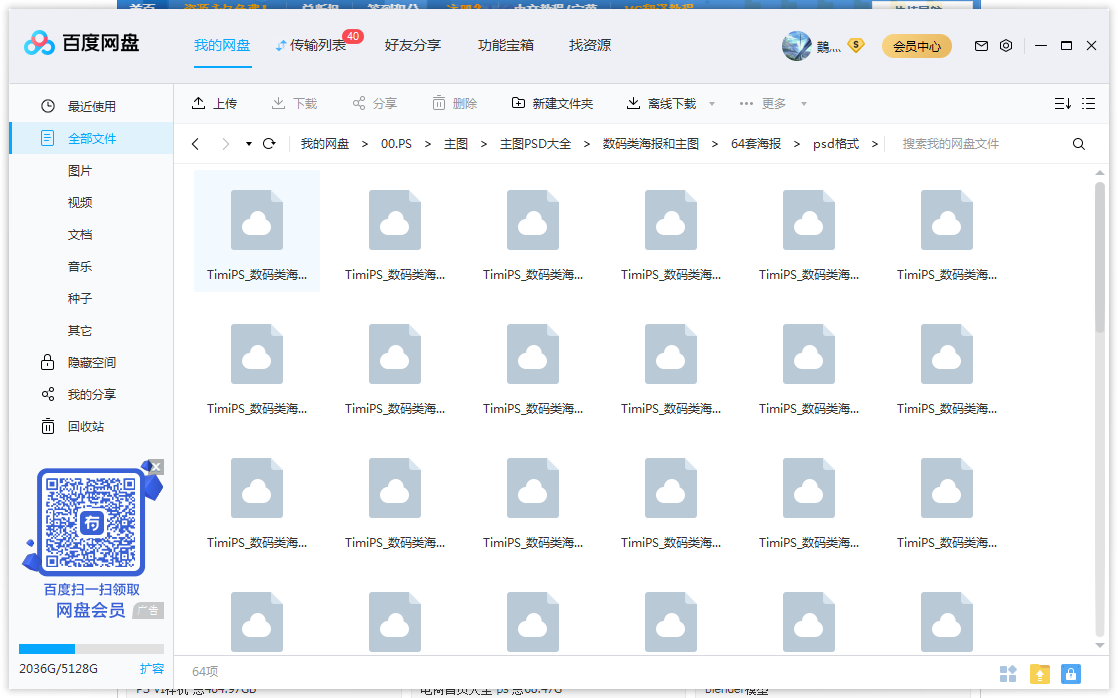This screenshot has height=698, width=1118.
Task: Click the 下载 download button
Action: coord(294,103)
